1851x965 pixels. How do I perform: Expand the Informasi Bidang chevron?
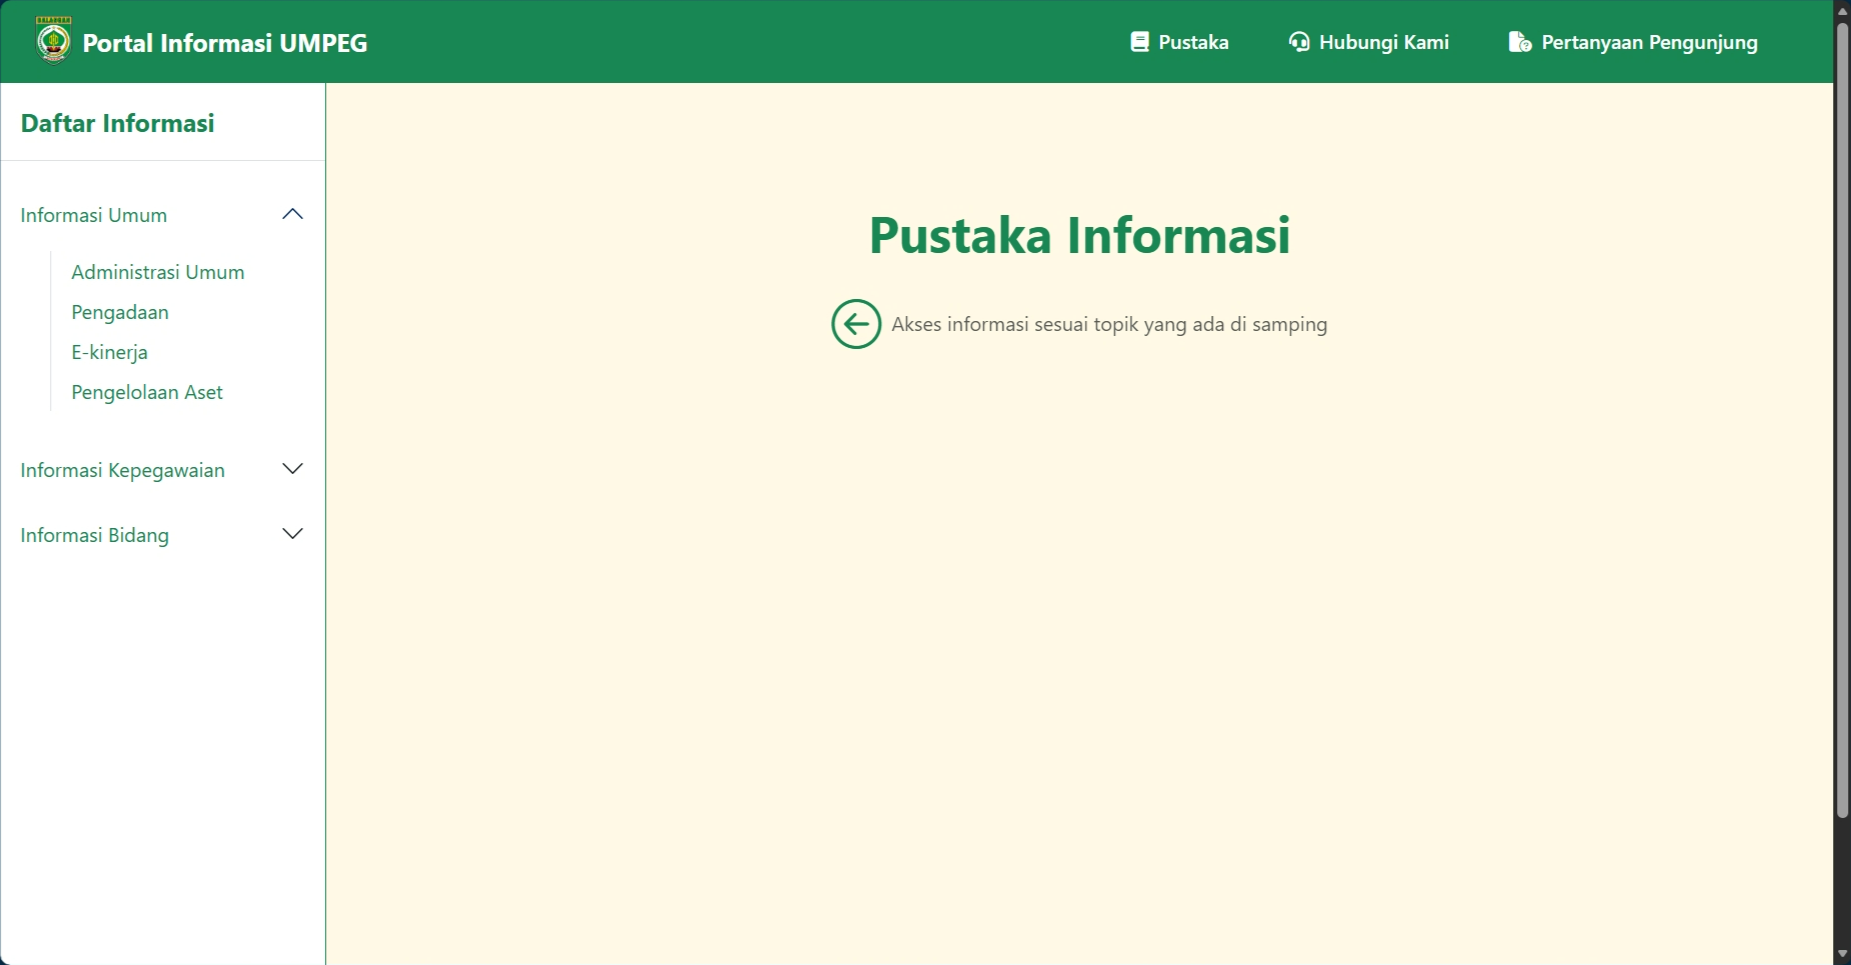[292, 535]
